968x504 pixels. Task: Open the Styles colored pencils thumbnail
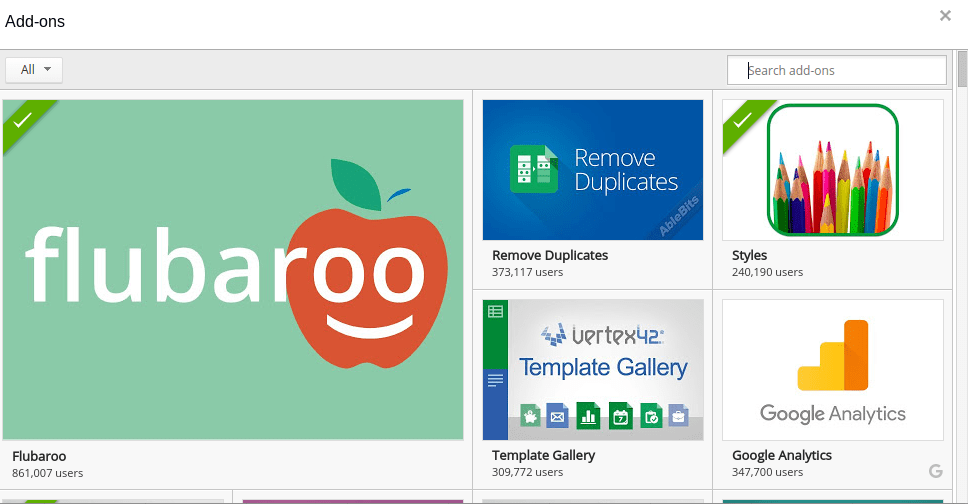(x=833, y=170)
